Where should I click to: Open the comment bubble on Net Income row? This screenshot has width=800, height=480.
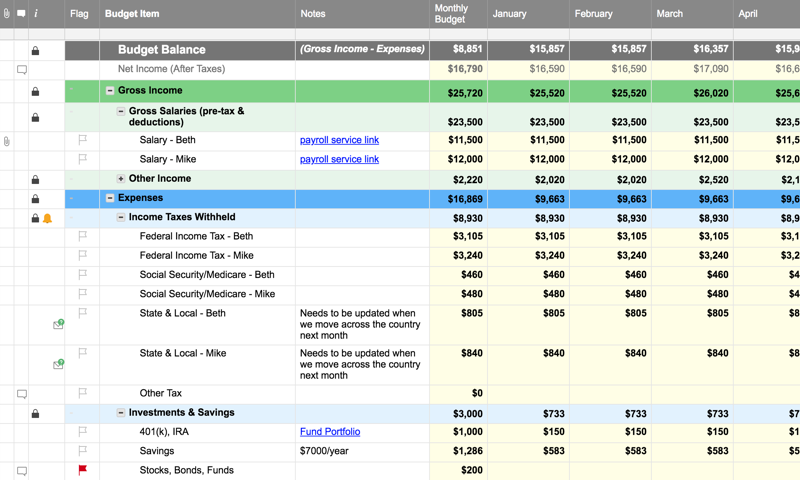(x=21, y=70)
